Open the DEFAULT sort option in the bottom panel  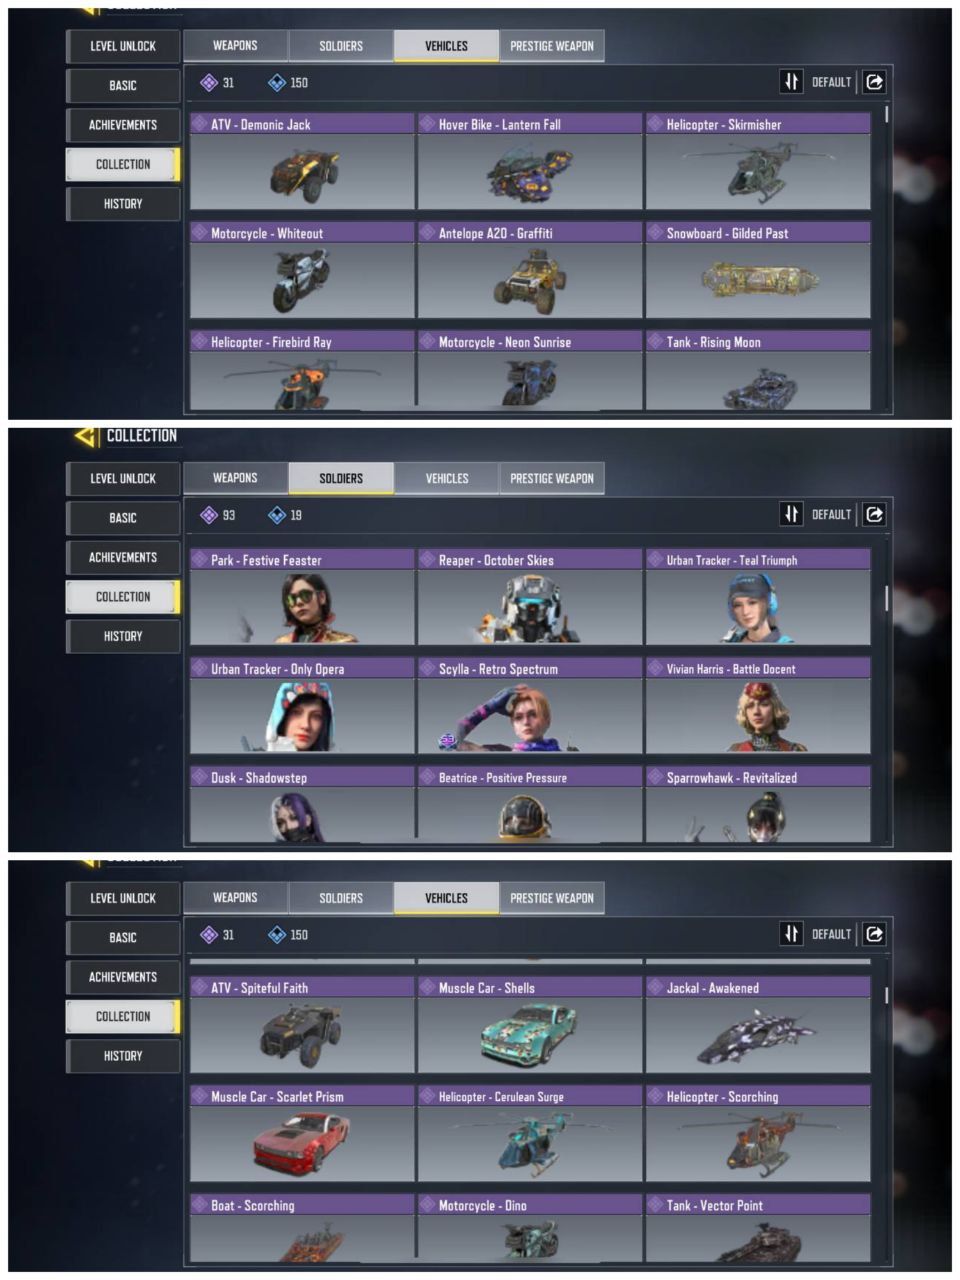[831, 935]
